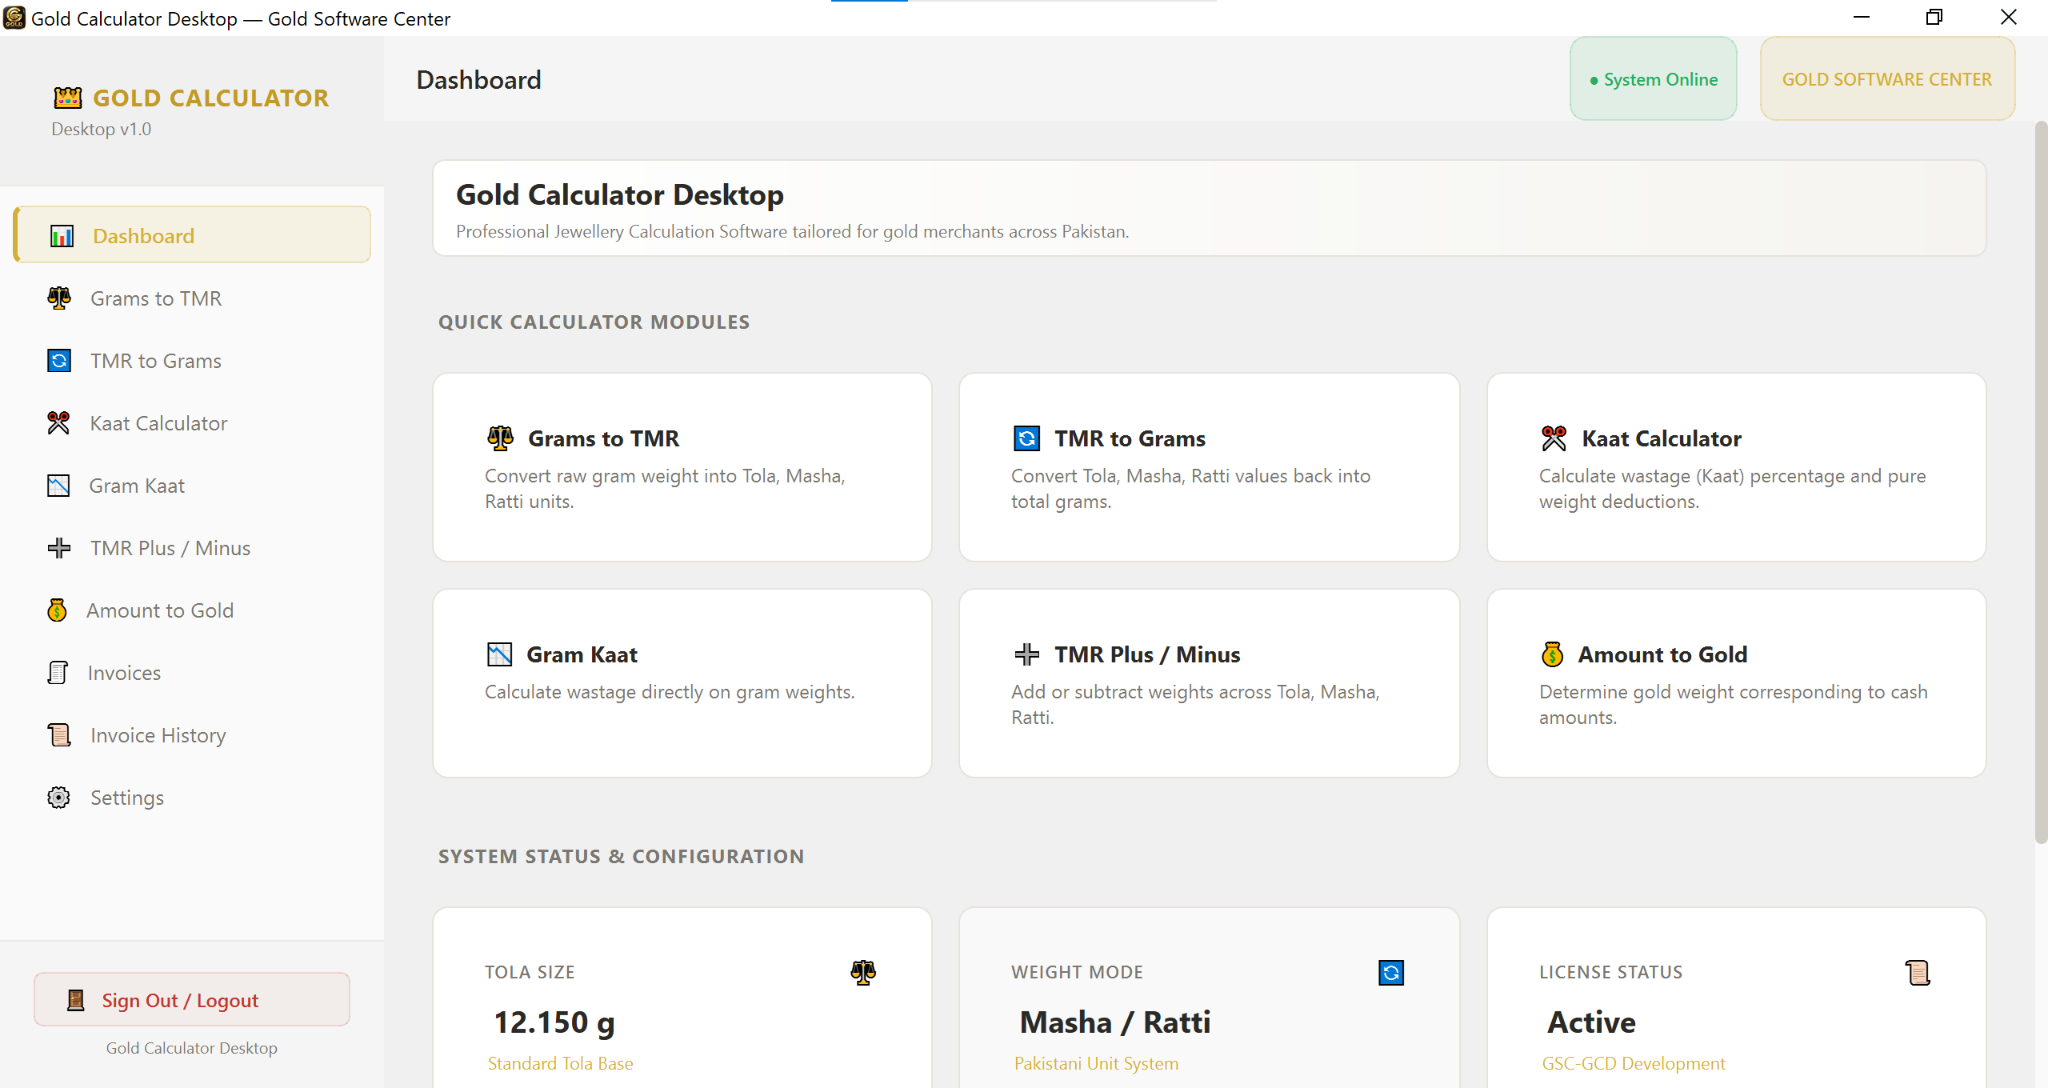Click the Desktop v1.0 version label
Viewport: 2048px width, 1088px height.
coord(101,129)
